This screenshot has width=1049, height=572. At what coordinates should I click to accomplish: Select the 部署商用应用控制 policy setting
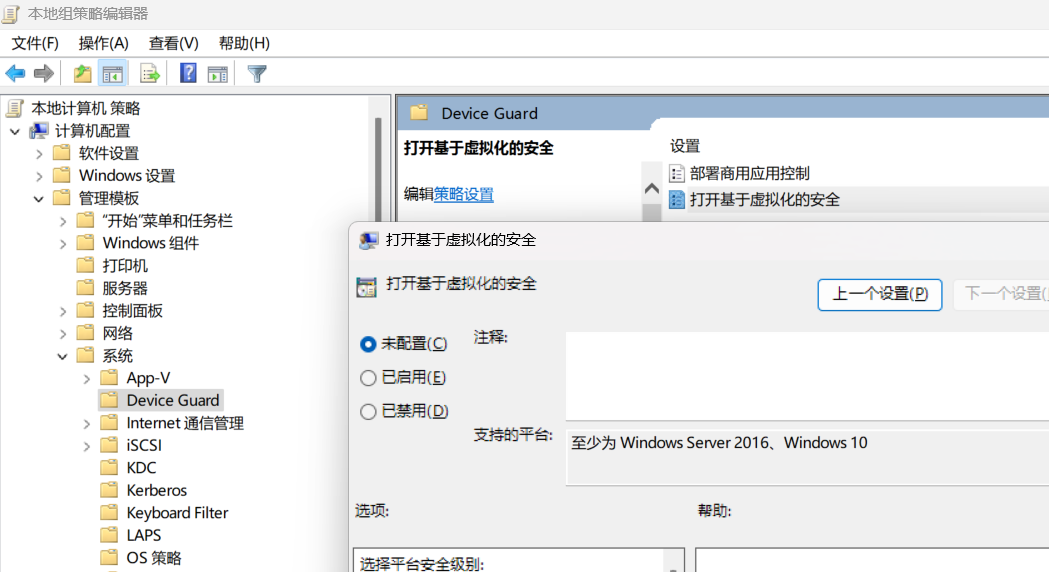(x=749, y=173)
